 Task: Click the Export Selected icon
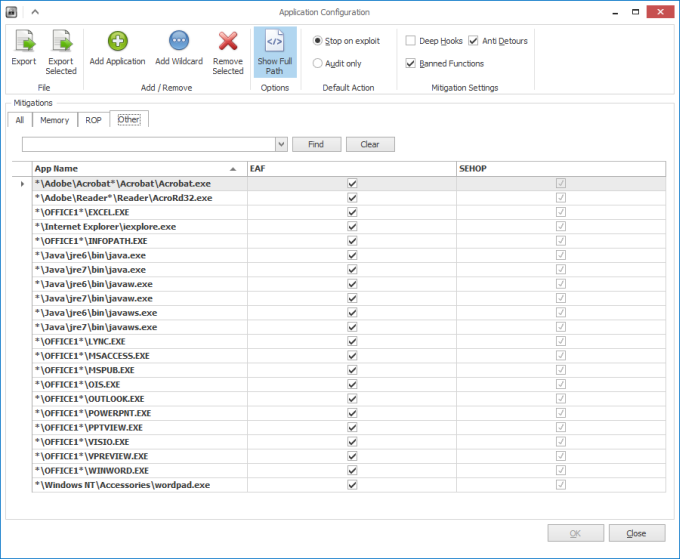tap(61, 42)
